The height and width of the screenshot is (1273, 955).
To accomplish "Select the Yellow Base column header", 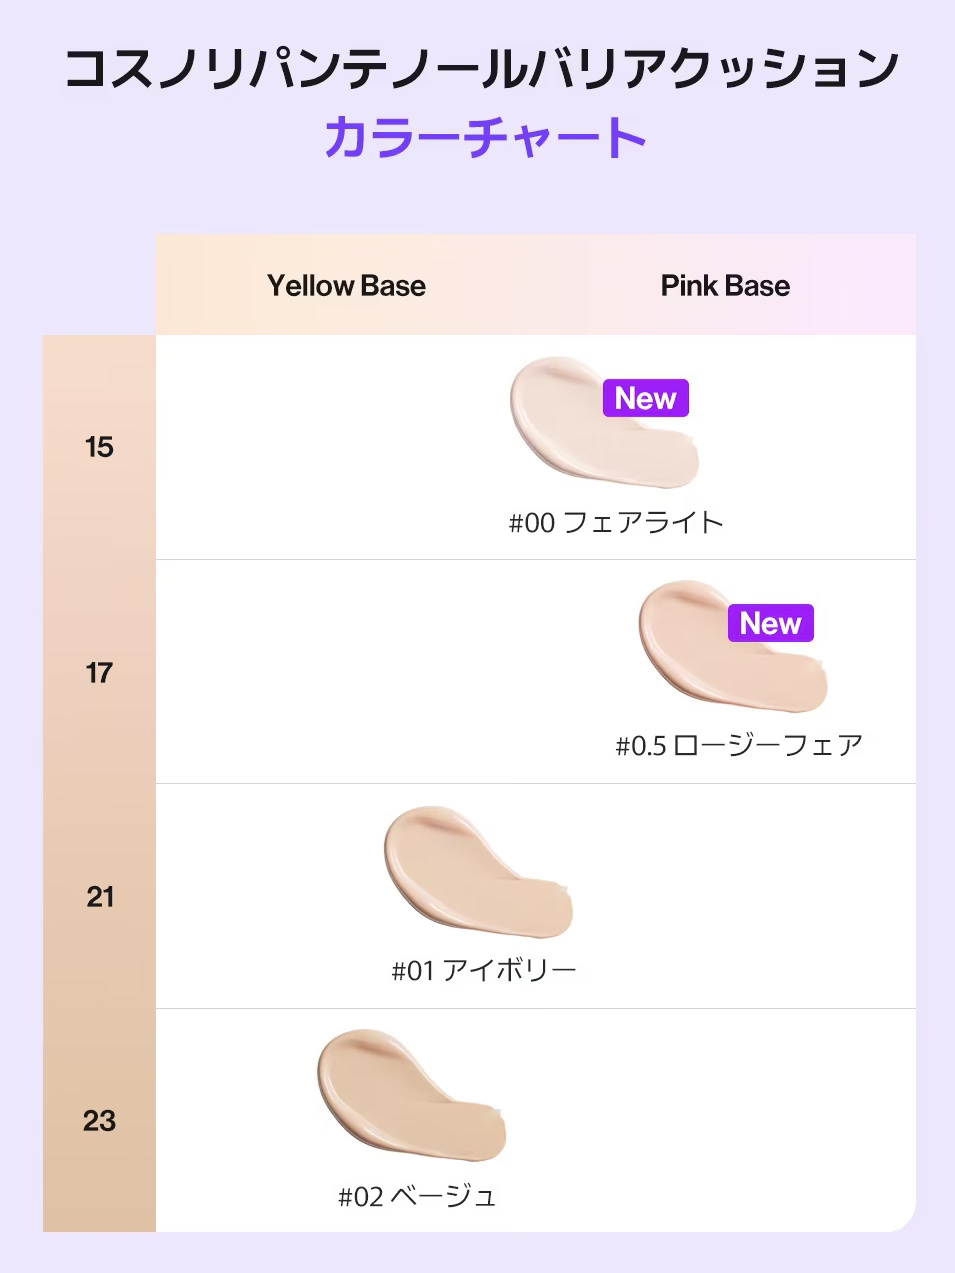I will (346, 286).
